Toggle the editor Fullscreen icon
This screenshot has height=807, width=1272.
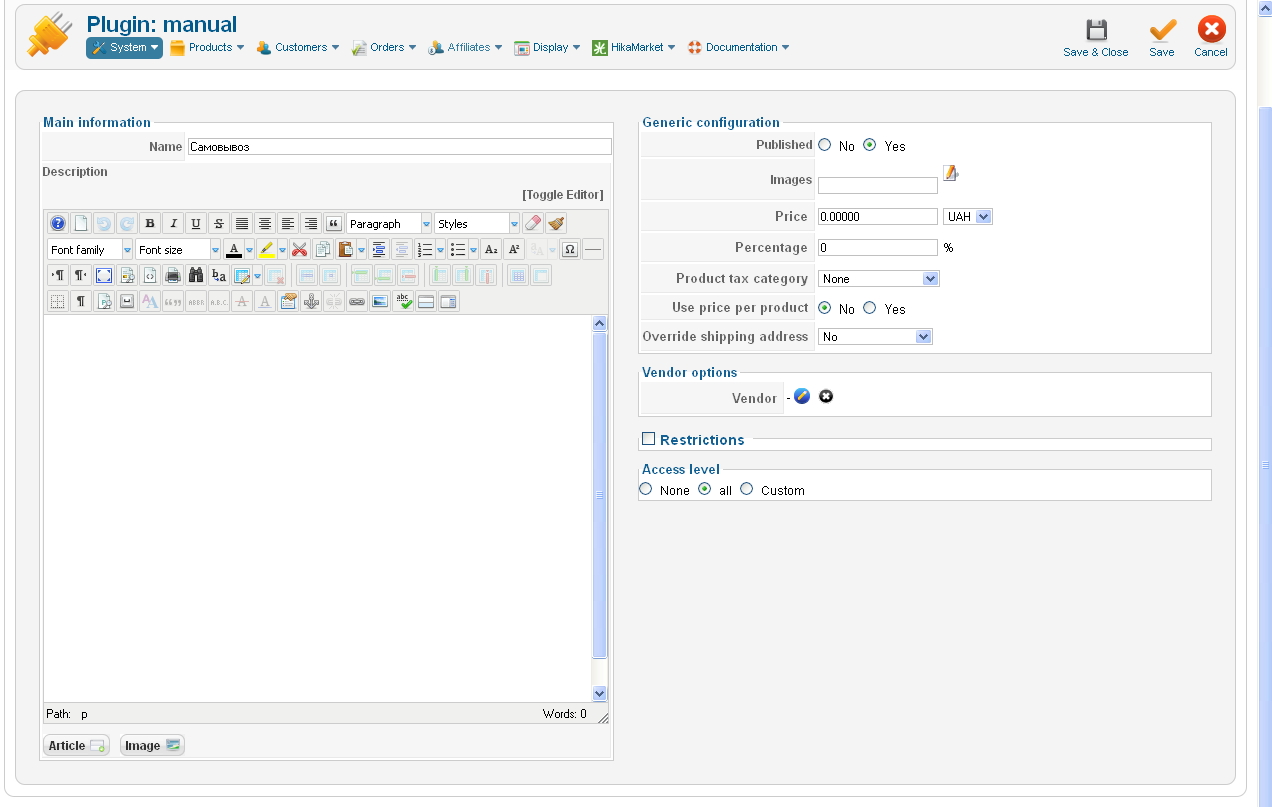point(104,275)
